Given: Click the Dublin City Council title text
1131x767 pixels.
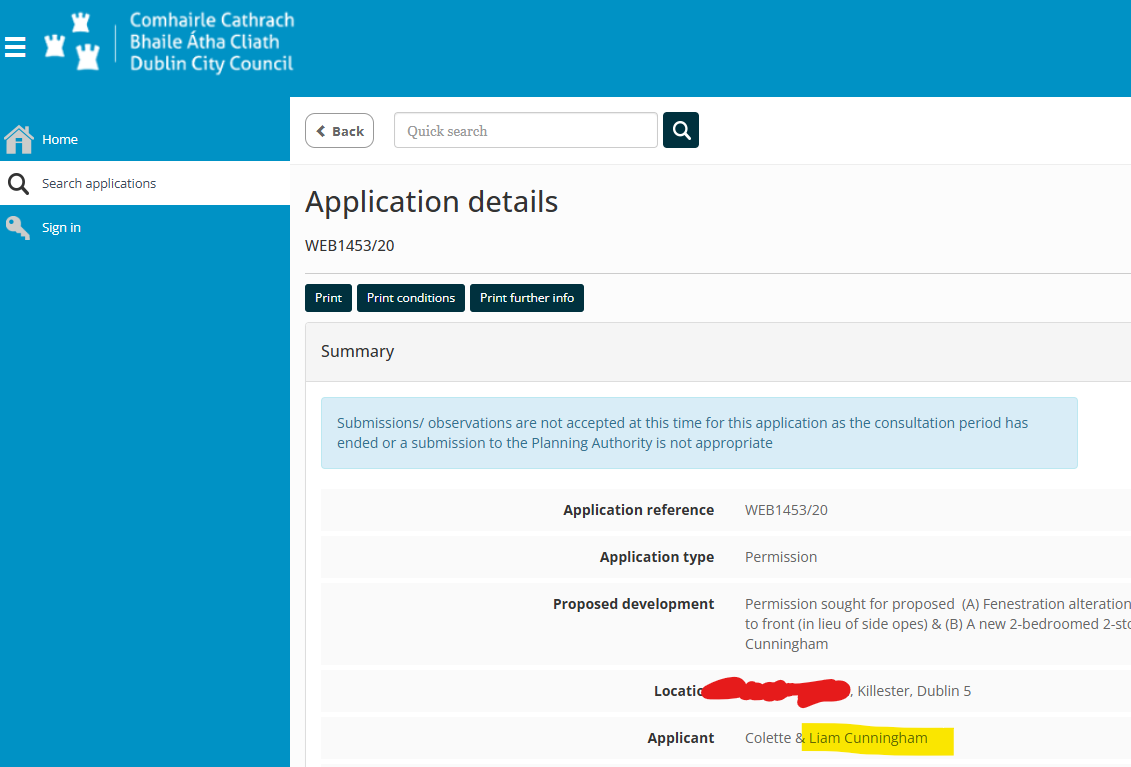Looking at the screenshot, I should coord(211,63).
